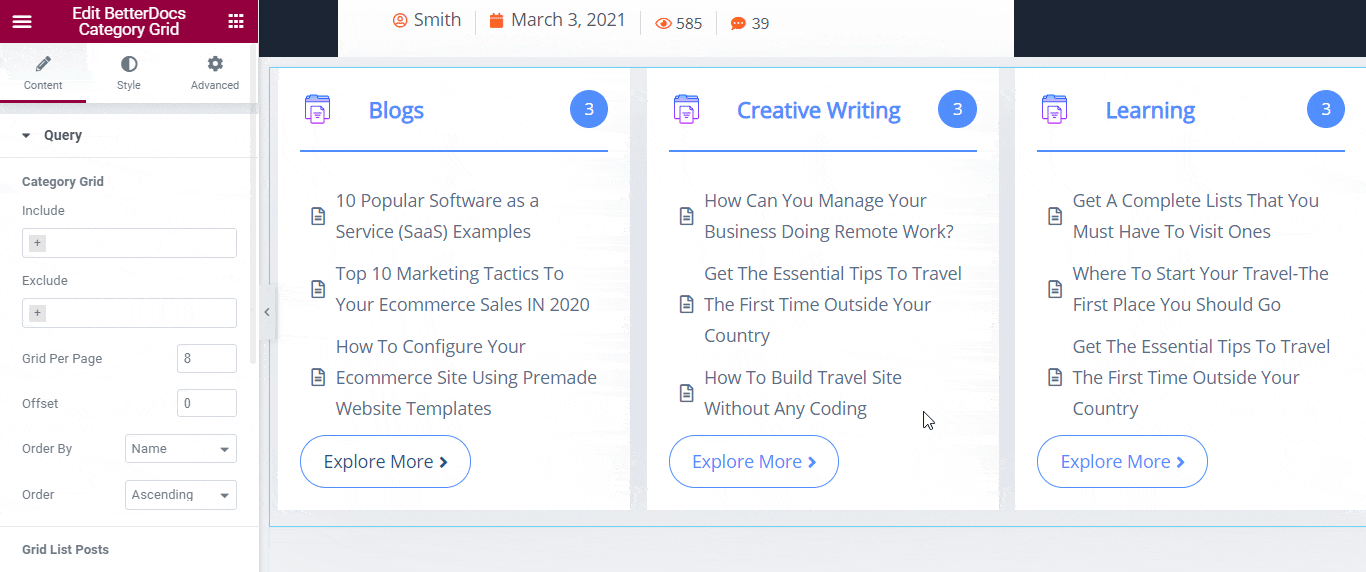The width and height of the screenshot is (1366, 572).
Task: Click the views eye icon
Action: coord(663,23)
